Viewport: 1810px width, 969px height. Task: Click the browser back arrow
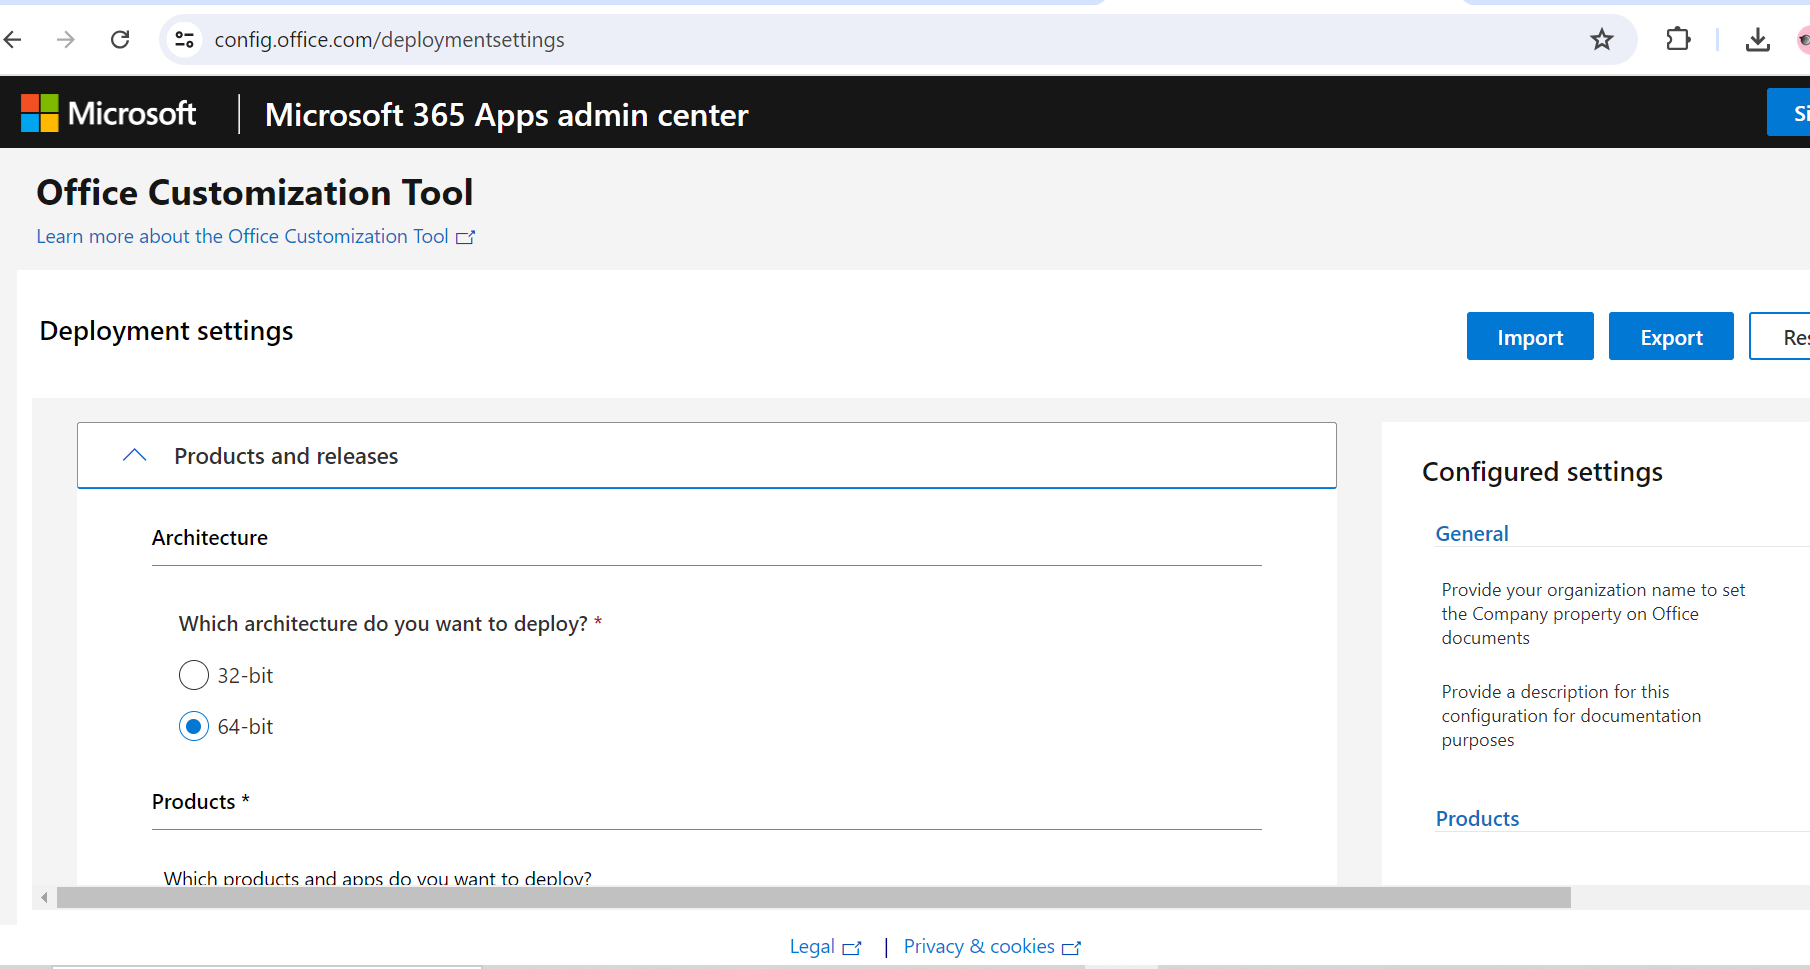pos(13,40)
